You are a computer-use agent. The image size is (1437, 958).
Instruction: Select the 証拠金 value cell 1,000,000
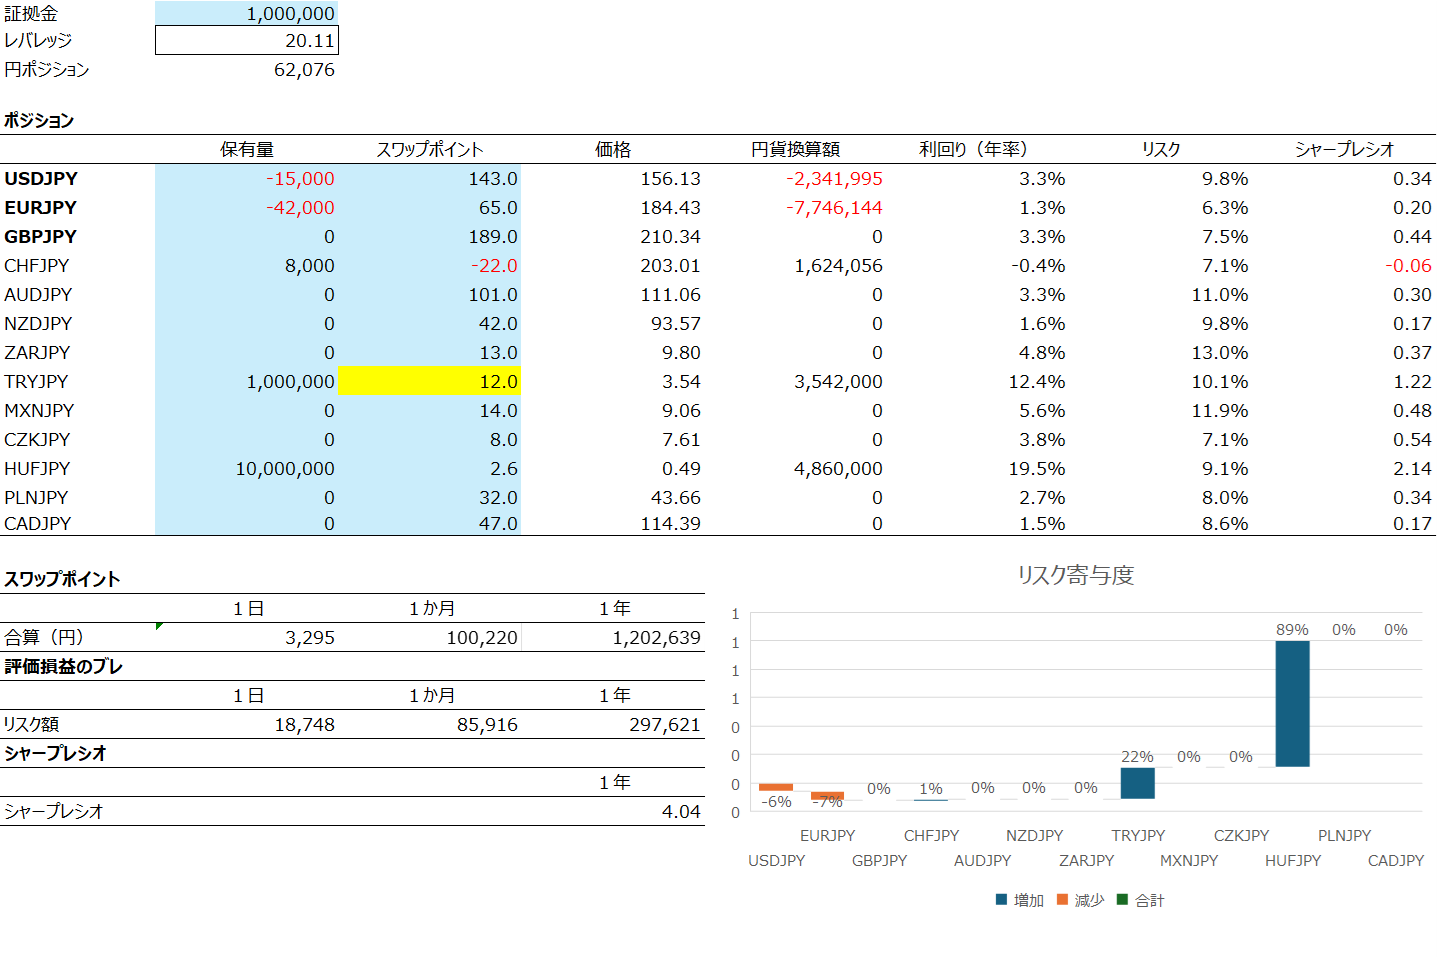247,13
